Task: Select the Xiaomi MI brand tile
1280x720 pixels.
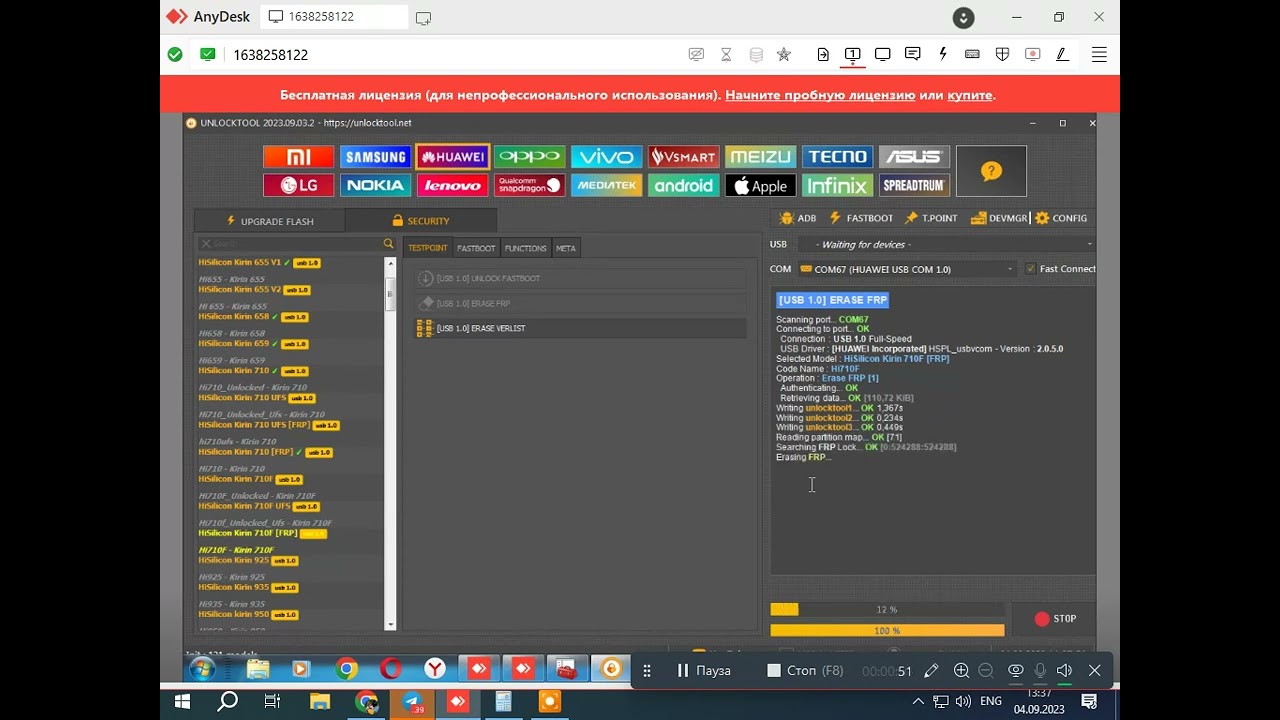Action: click(298, 157)
